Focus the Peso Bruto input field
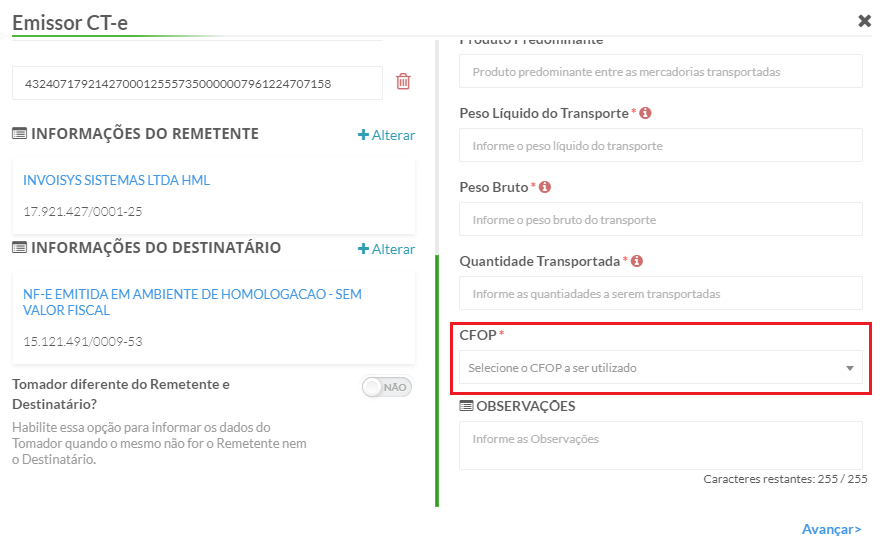 tap(661, 219)
